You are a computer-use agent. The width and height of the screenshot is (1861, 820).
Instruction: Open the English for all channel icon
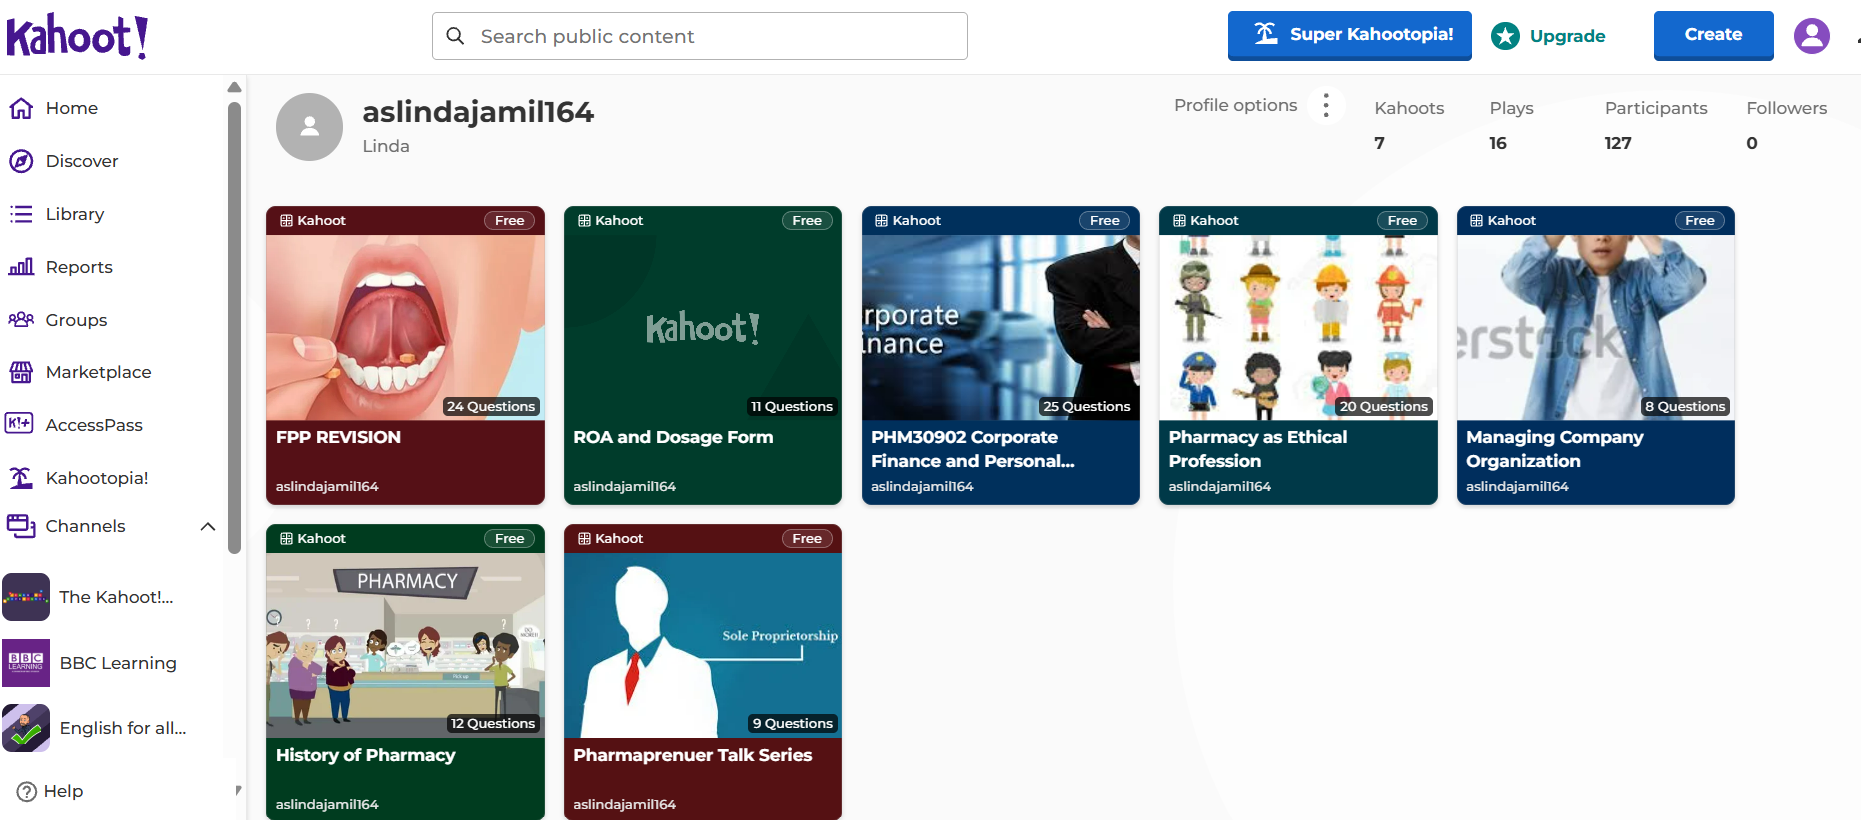pos(26,728)
